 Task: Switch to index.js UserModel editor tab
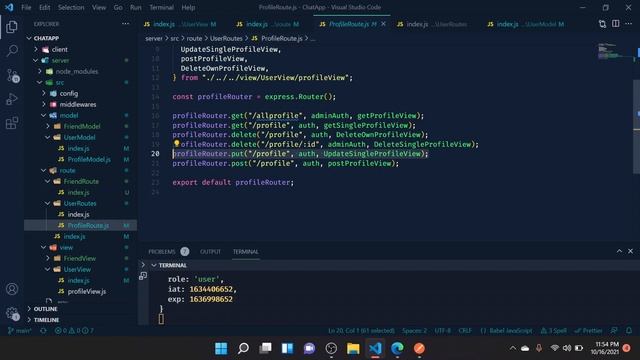click(526, 24)
